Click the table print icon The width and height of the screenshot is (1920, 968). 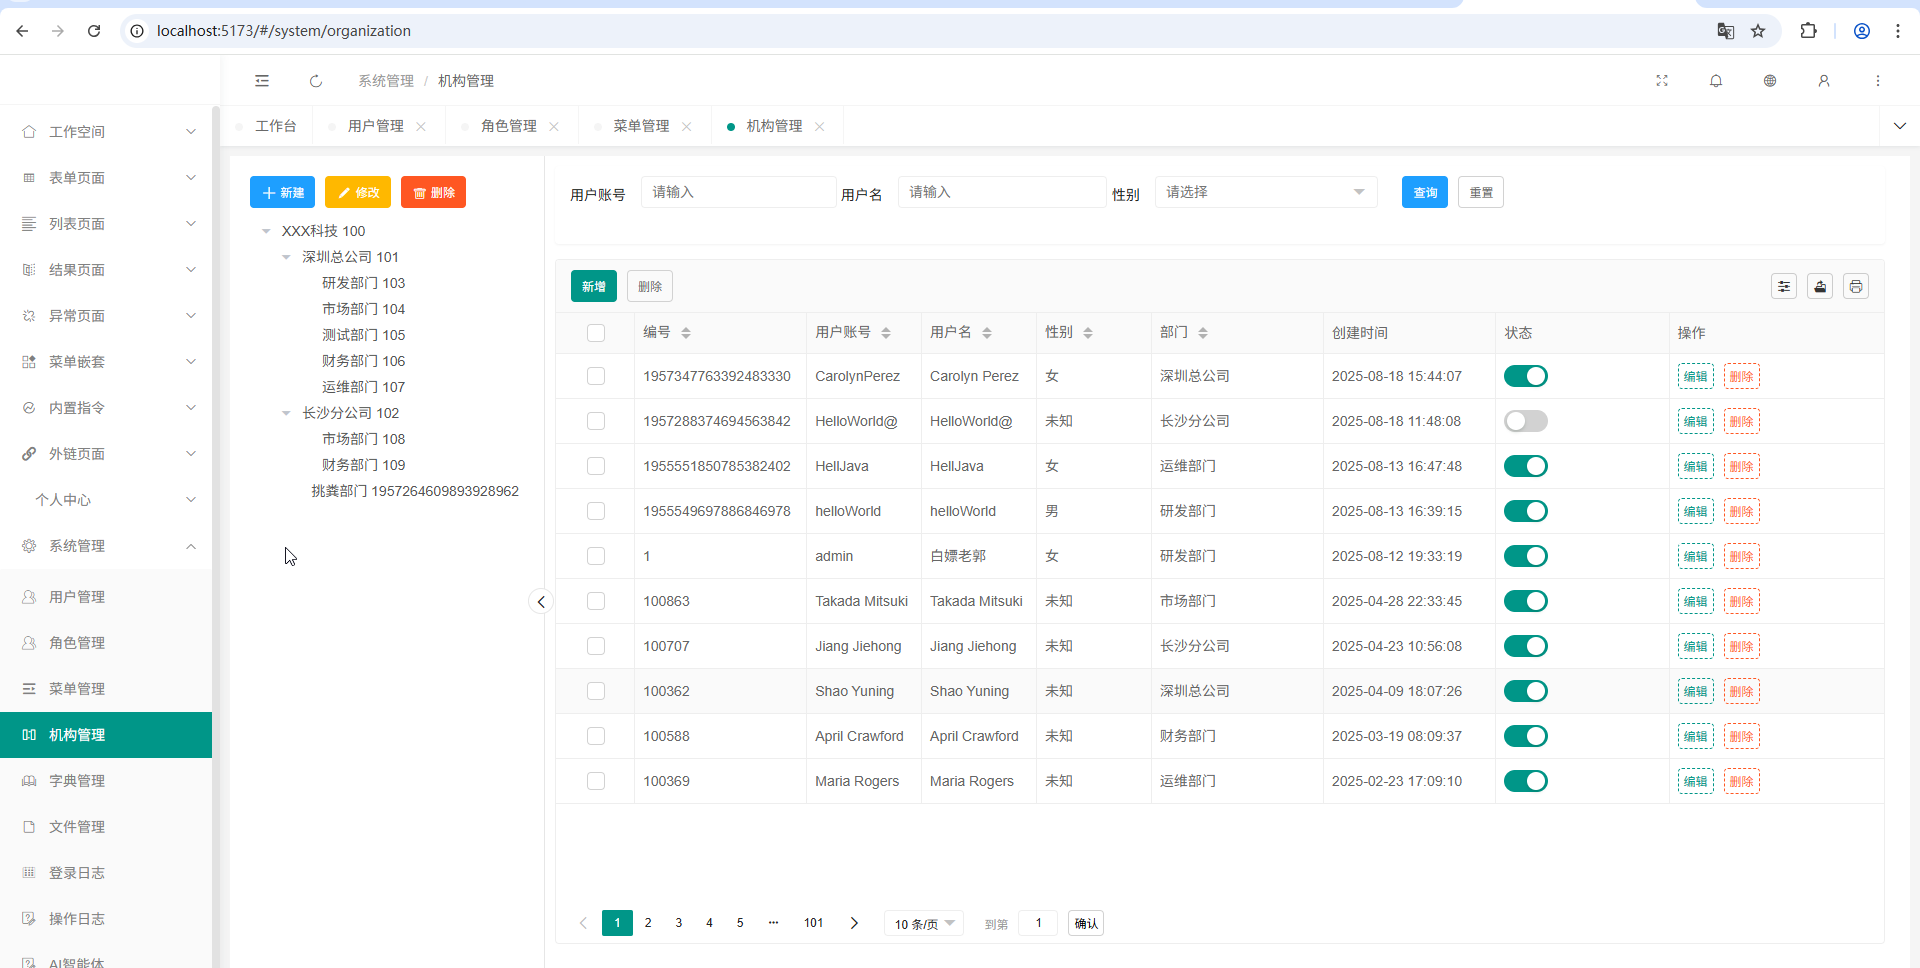(x=1856, y=287)
